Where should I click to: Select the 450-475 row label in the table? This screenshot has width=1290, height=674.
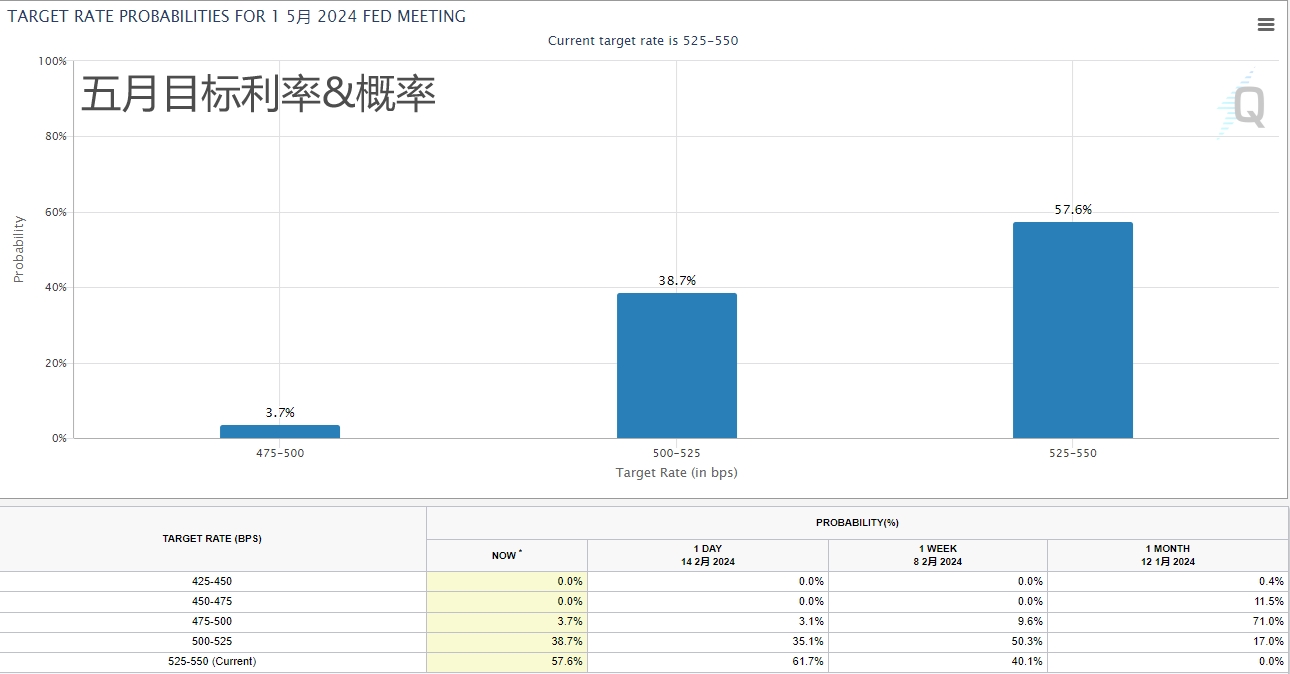(x=212, y=602)
